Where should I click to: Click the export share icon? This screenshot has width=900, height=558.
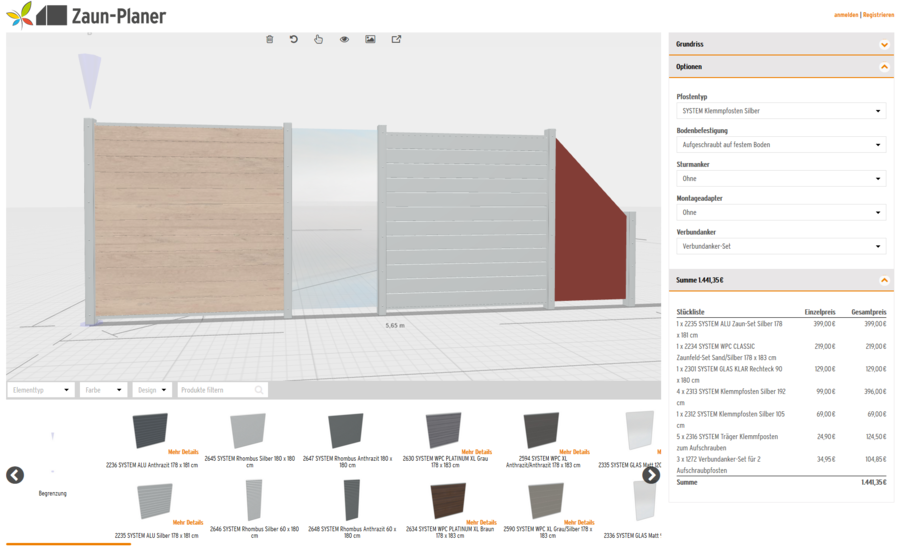(x=396, y=39)
